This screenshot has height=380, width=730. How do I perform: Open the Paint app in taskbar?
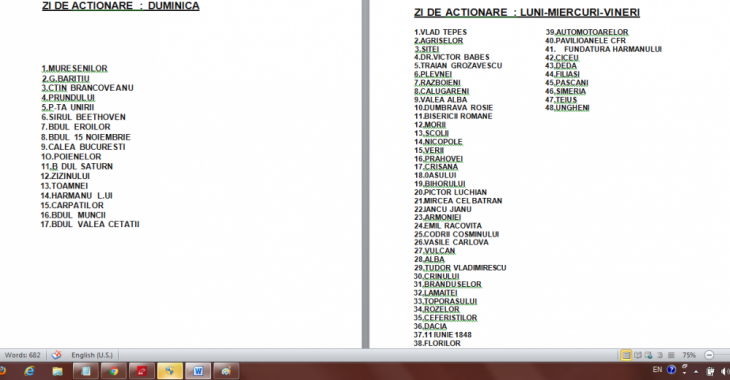click(x=226, y=371)
